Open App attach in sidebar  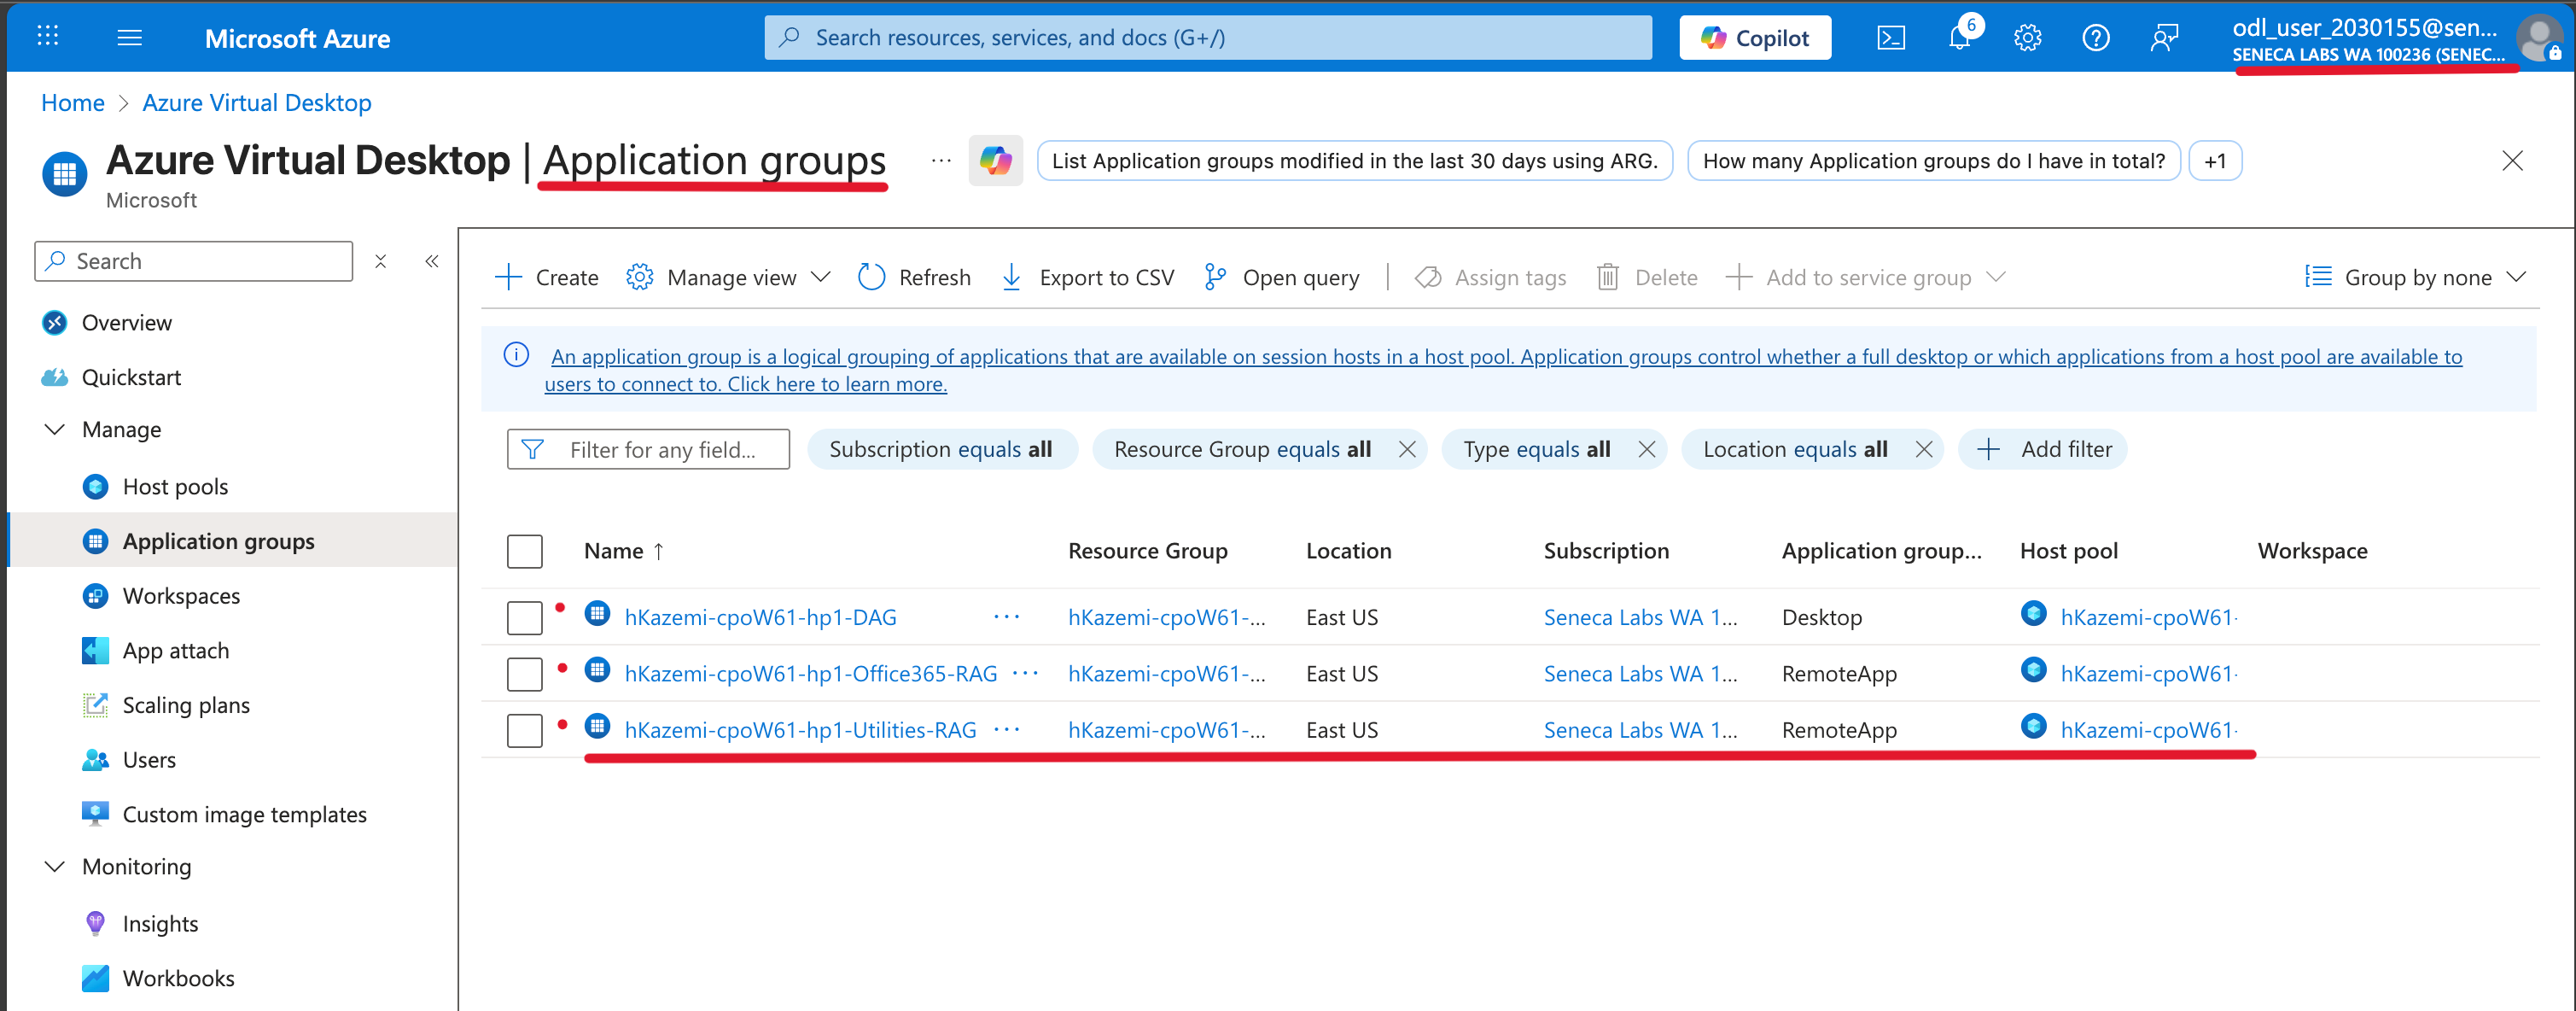(175, 650)
